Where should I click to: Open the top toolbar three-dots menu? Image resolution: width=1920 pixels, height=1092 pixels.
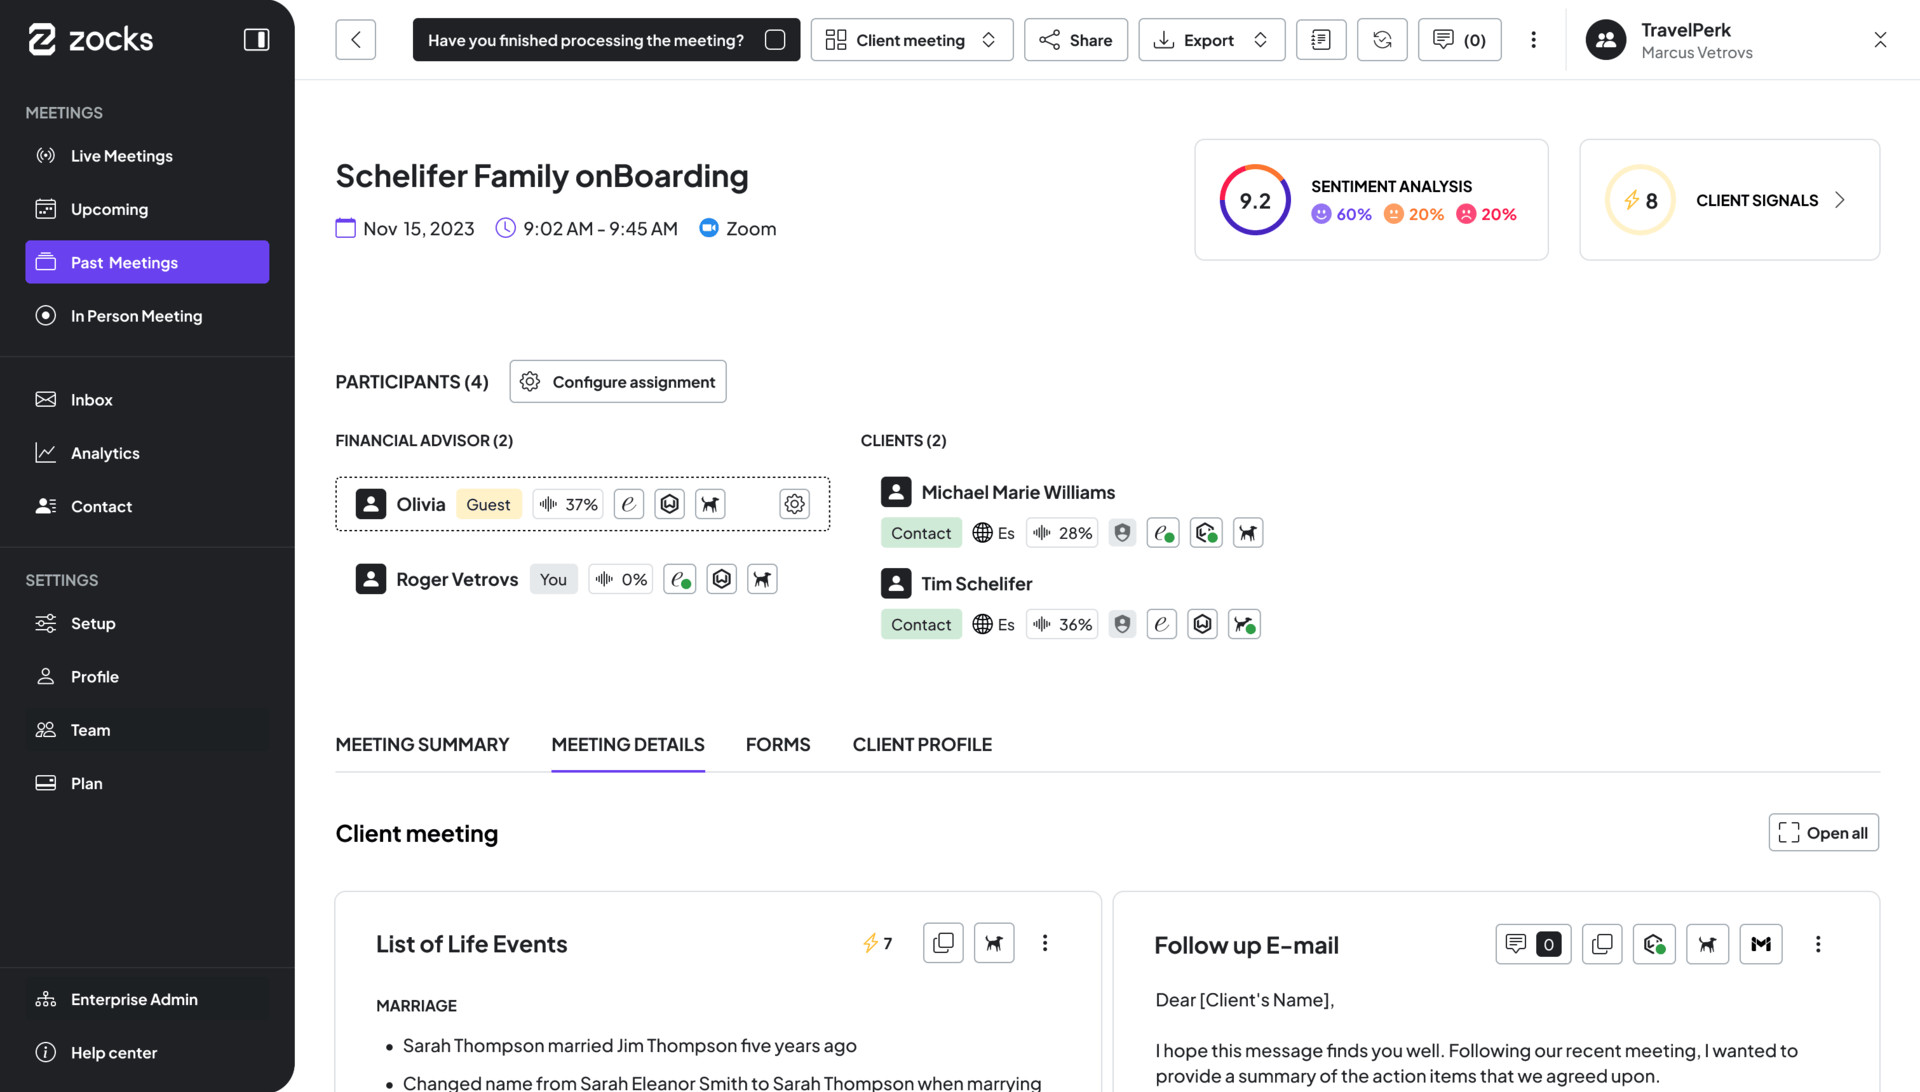pyautogui.click(x=1533, y=40)
